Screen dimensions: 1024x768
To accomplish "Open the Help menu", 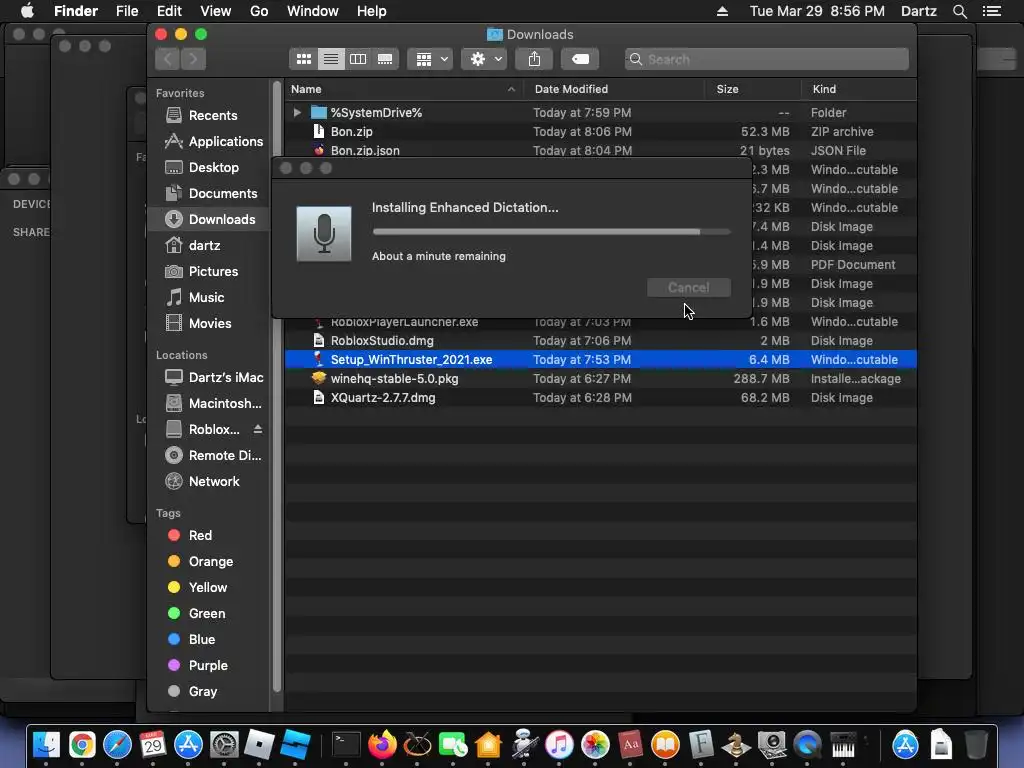I will point(372,11).
